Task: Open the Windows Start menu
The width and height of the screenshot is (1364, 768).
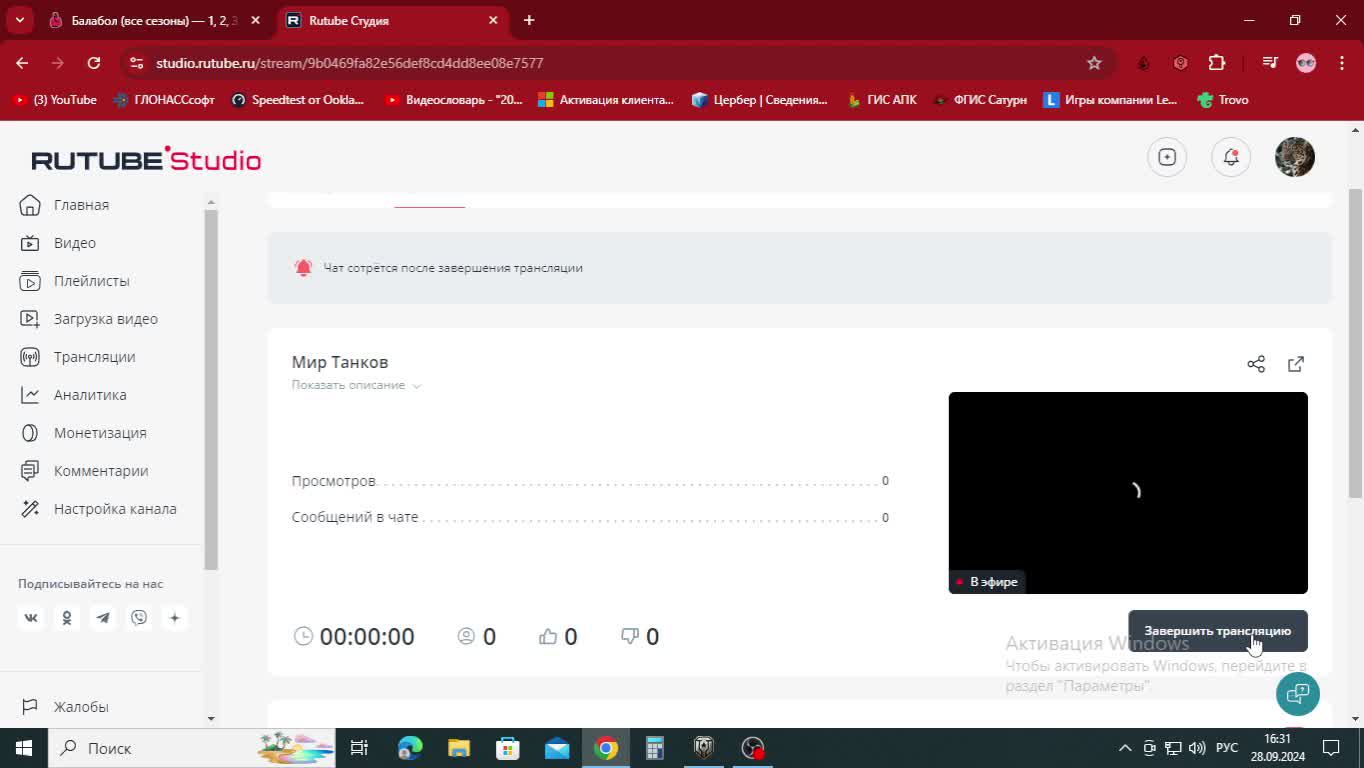Action: pyautogui.click(x=24, y=748)
